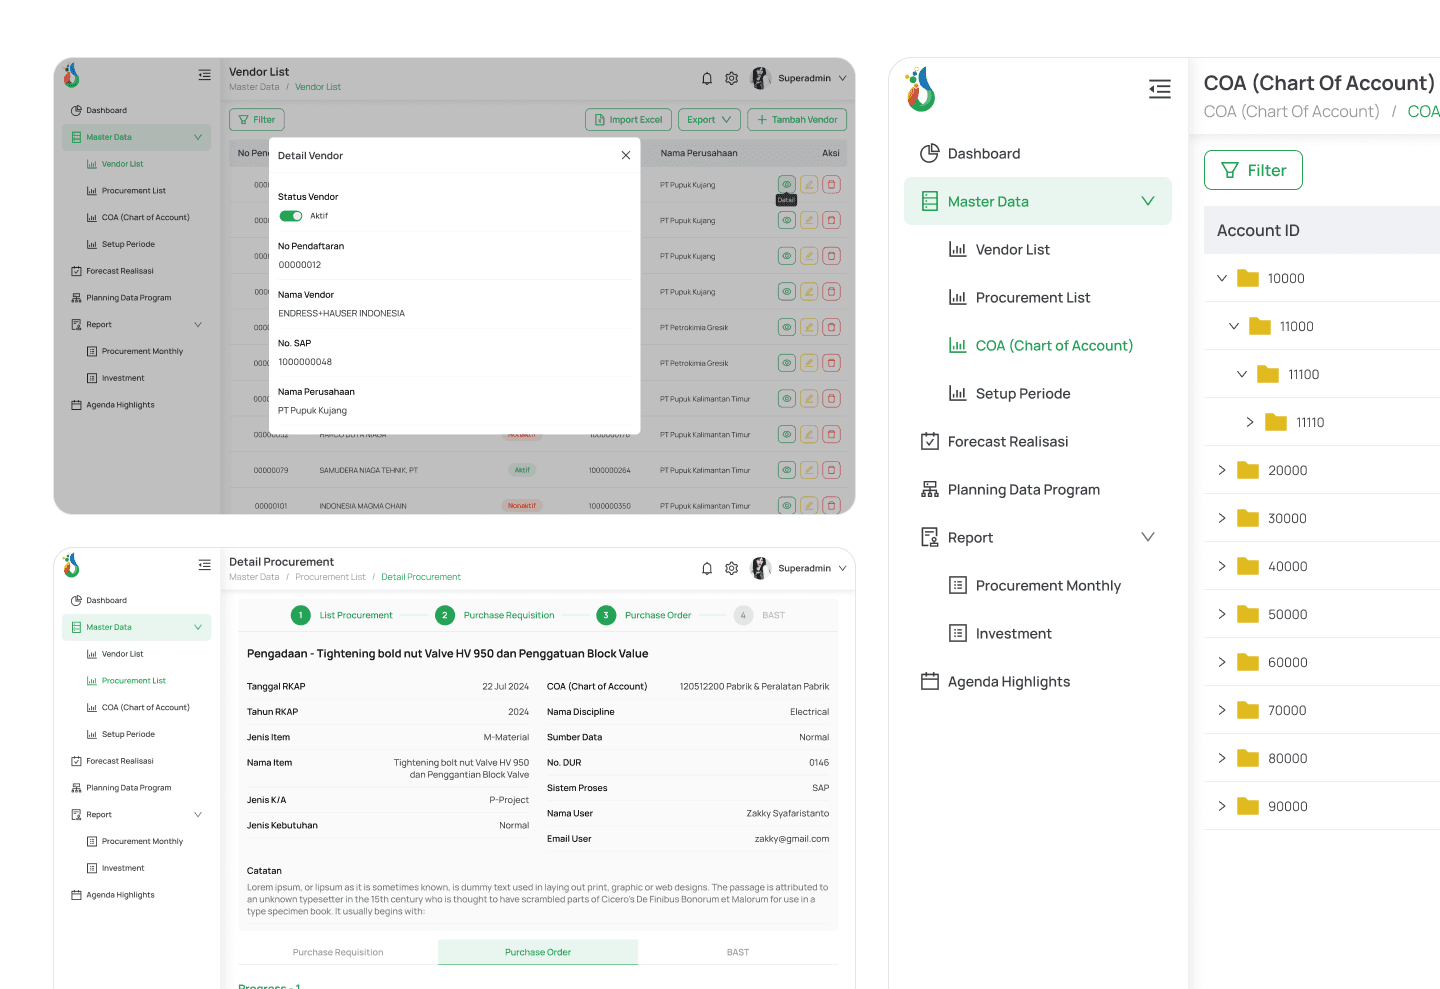This screenshot has width=1440, height=989.
Task: Click the colorful app logo
Action: pyautogui.click(x=919, y=89)
